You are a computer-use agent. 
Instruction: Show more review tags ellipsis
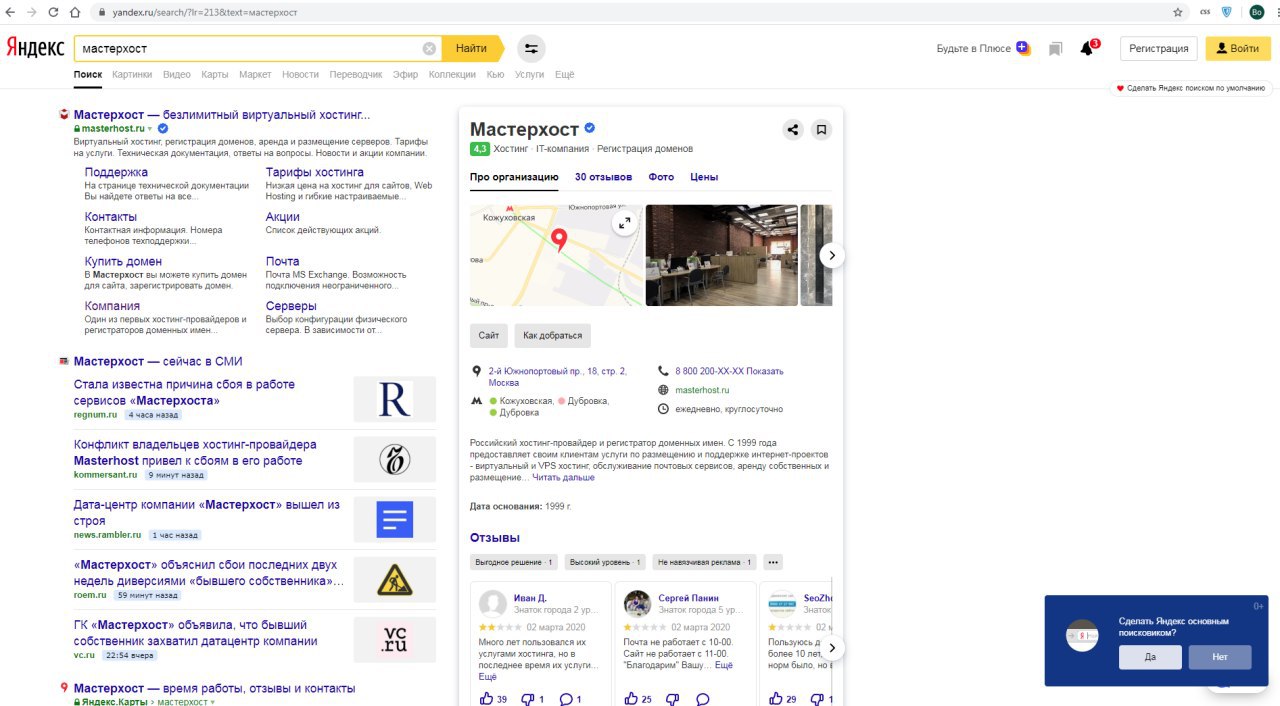click(x=773, y=562)
